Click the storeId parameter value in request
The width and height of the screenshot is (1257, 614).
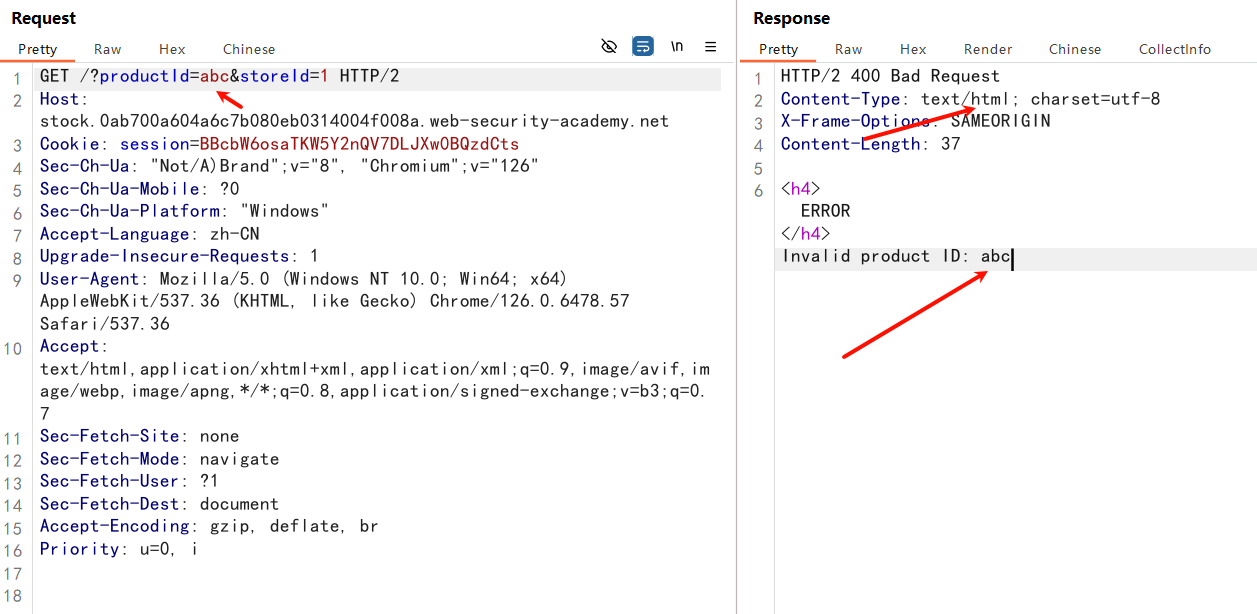[324, 77]
